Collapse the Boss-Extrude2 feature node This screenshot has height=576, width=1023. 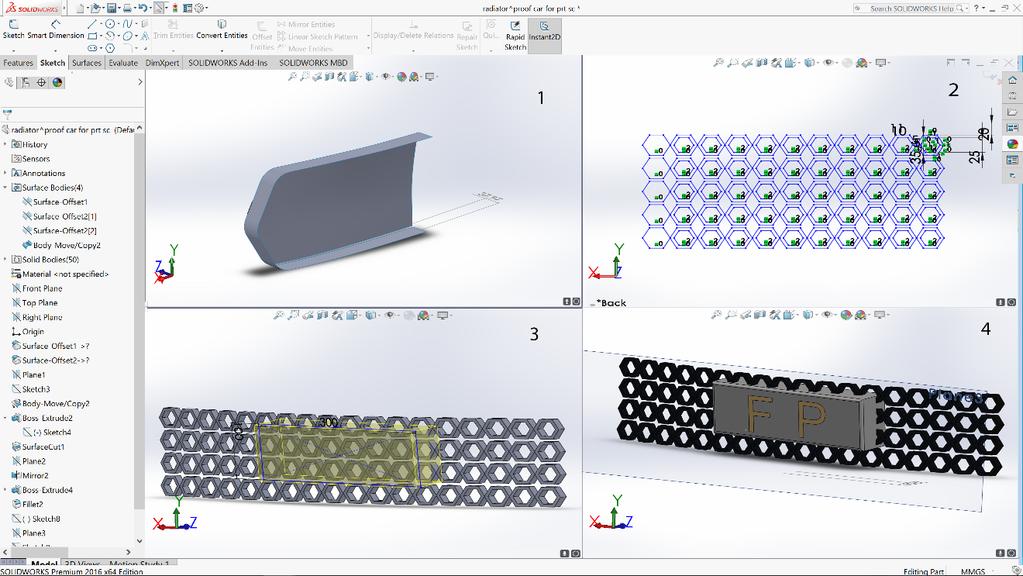pyautogui.click(x=5, y=417)
